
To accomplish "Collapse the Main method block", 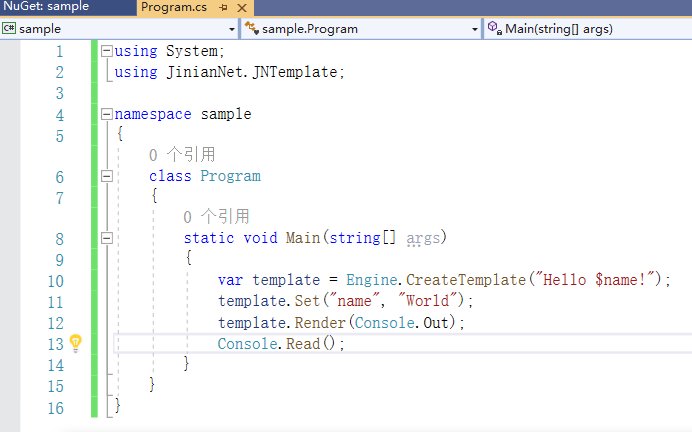I will (x=106, y=238).
